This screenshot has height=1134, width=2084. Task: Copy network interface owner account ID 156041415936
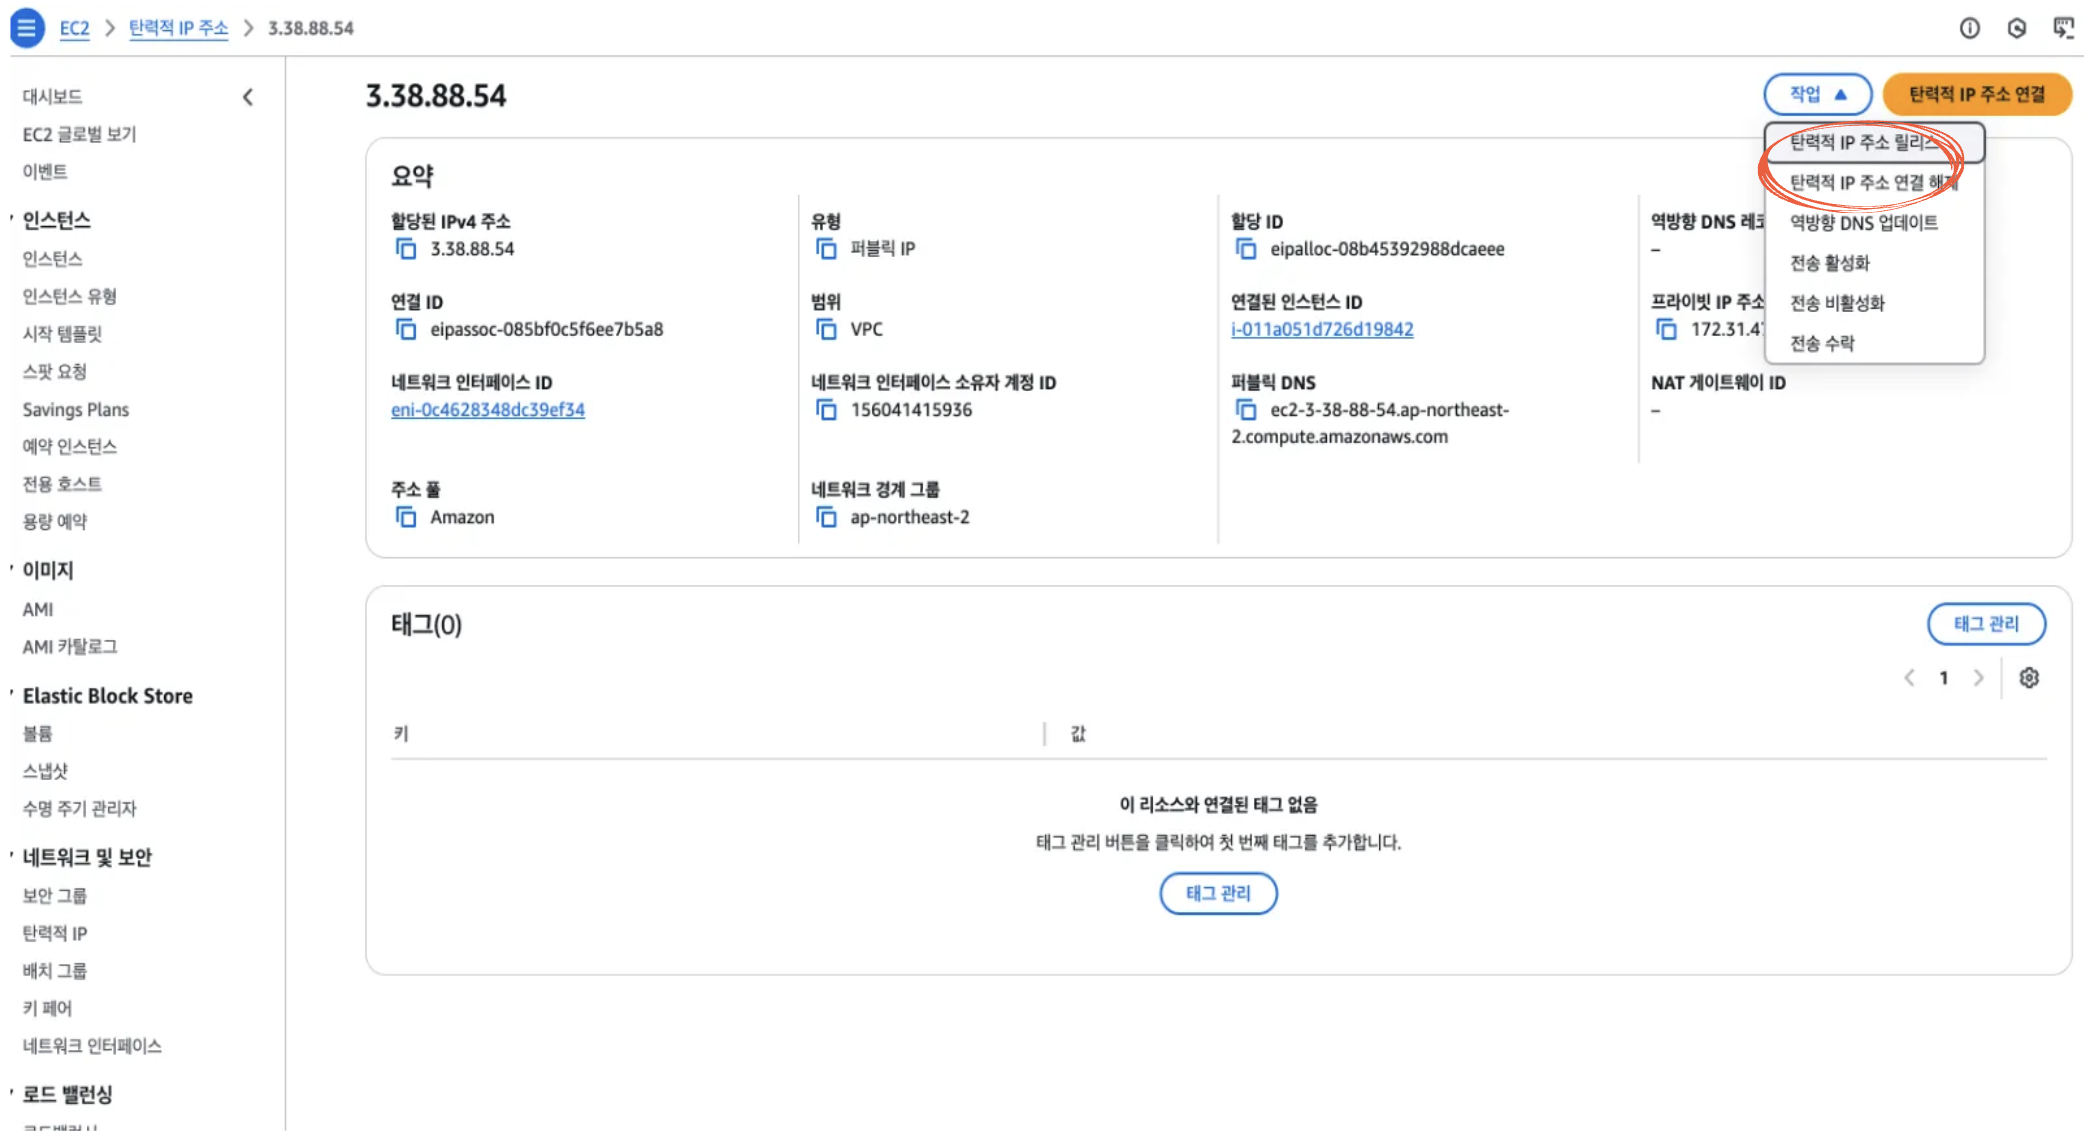point(826,410)
